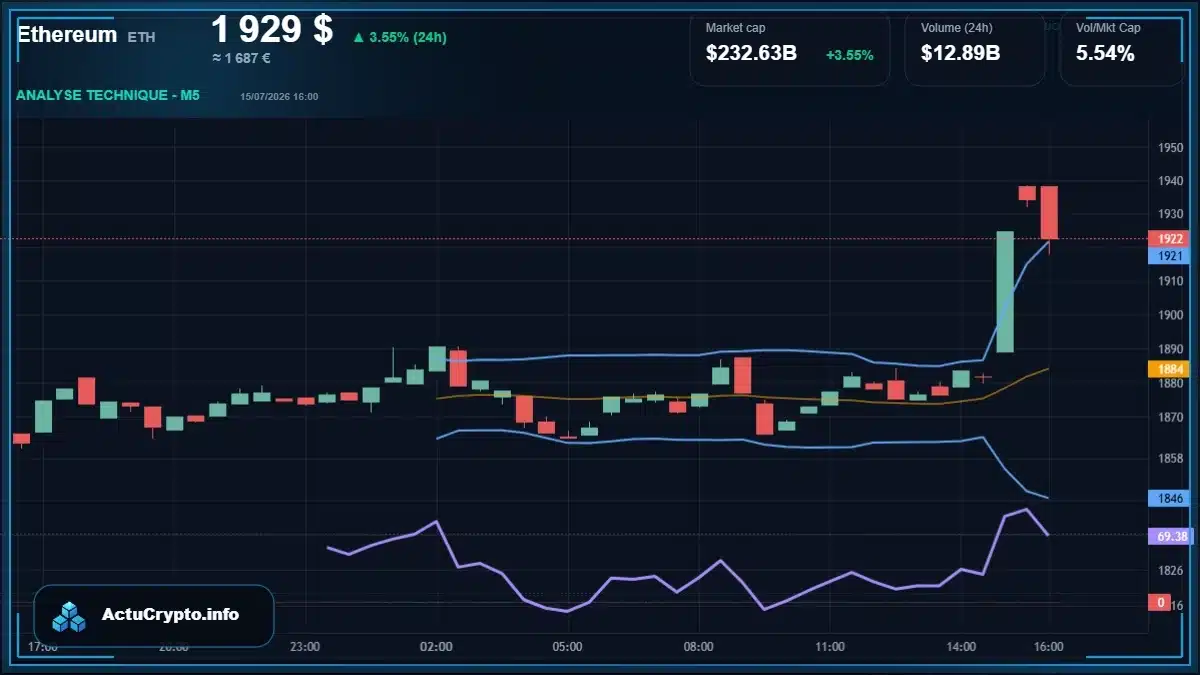Click the orange 1884 moving average tag

(x=1170, y=368)
